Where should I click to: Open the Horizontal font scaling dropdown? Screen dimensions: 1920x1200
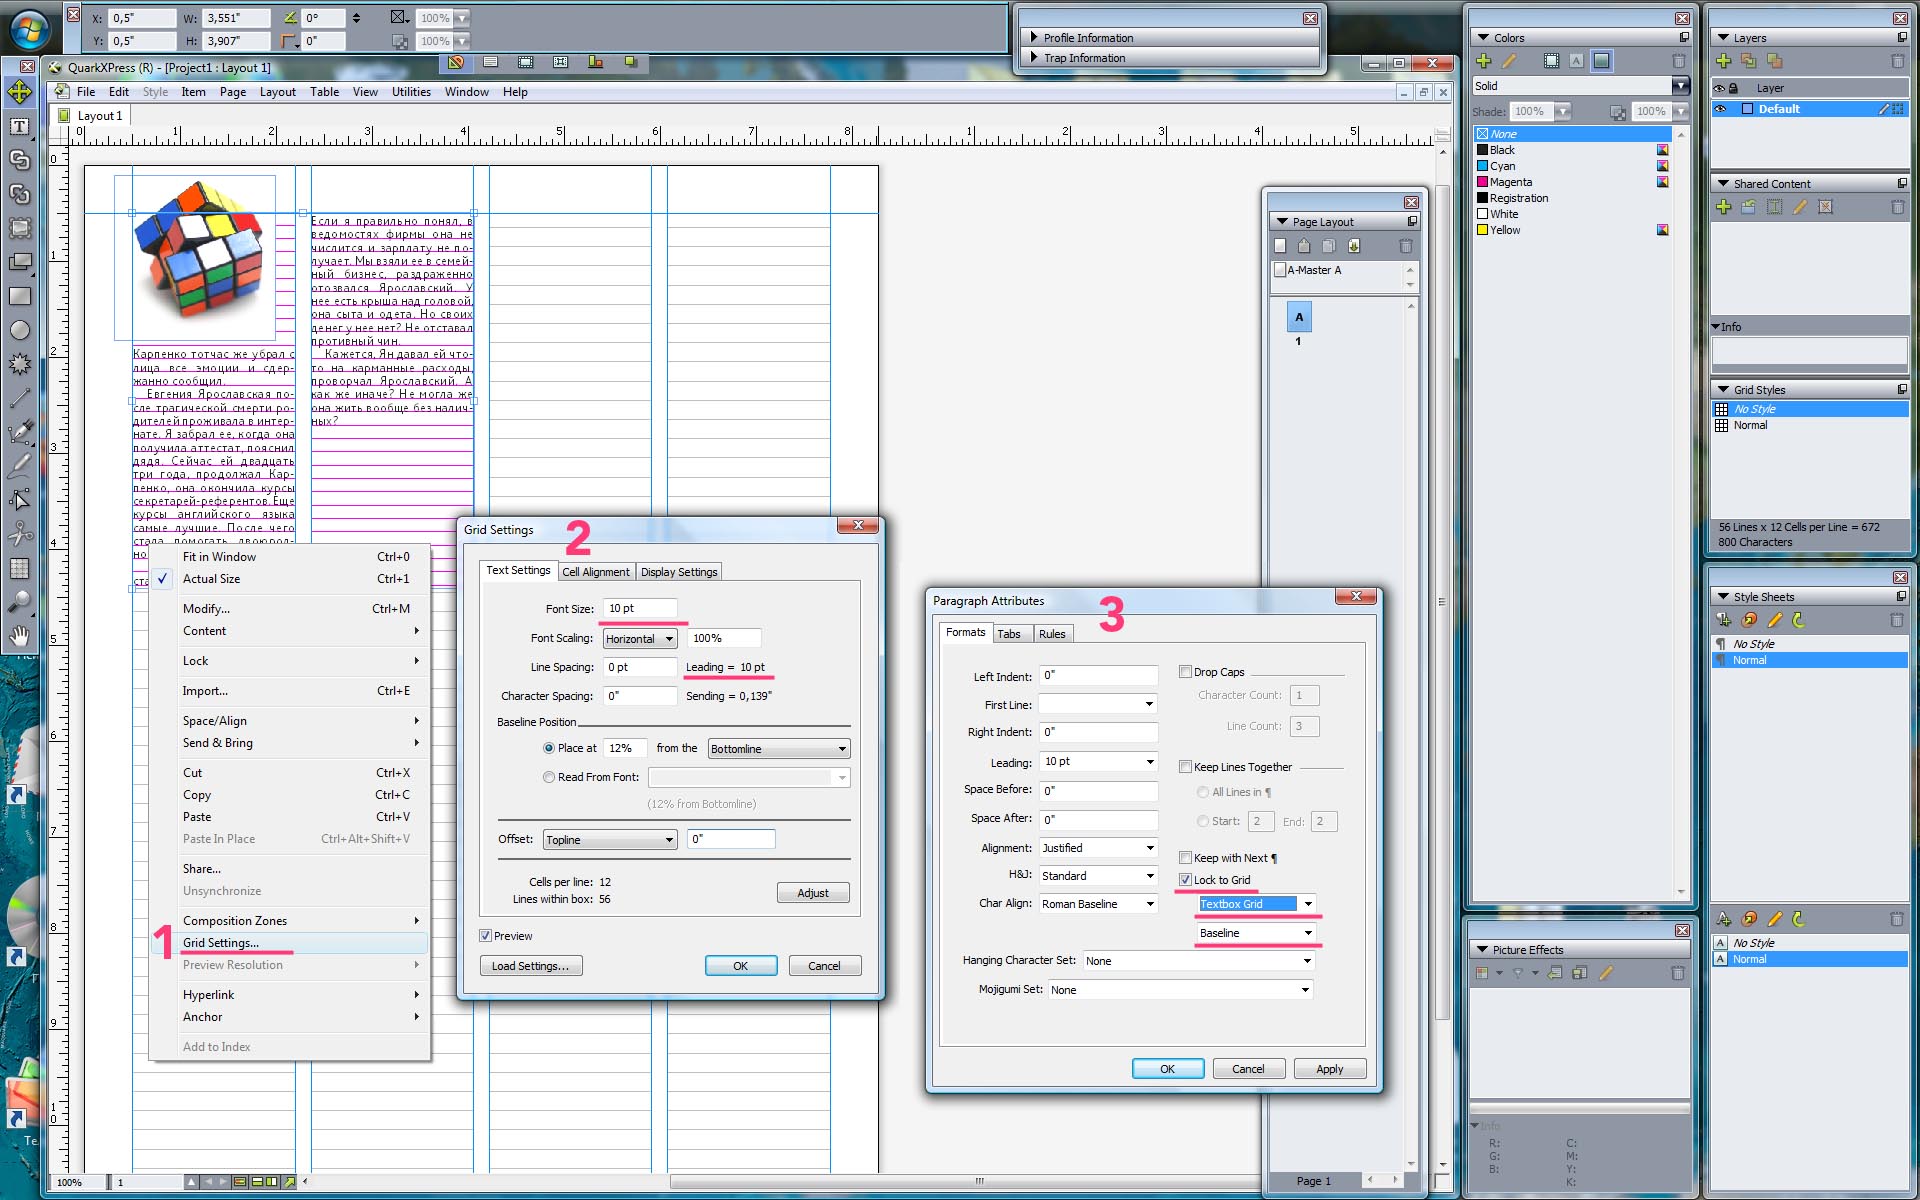click(x=640, y=639)
